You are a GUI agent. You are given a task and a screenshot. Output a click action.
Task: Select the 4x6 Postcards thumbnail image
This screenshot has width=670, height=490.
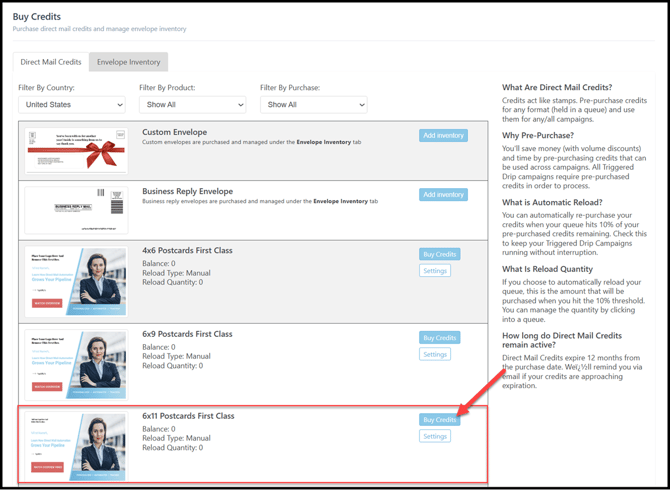pos(76,282)
